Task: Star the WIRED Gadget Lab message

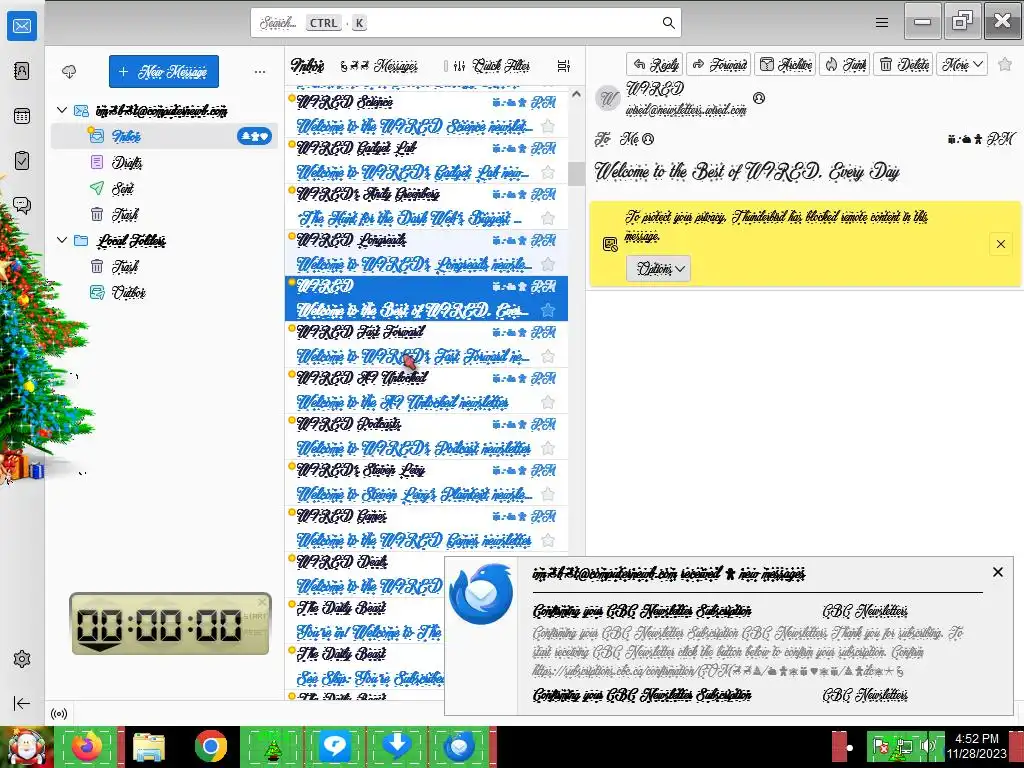Action: coord(548,172)
